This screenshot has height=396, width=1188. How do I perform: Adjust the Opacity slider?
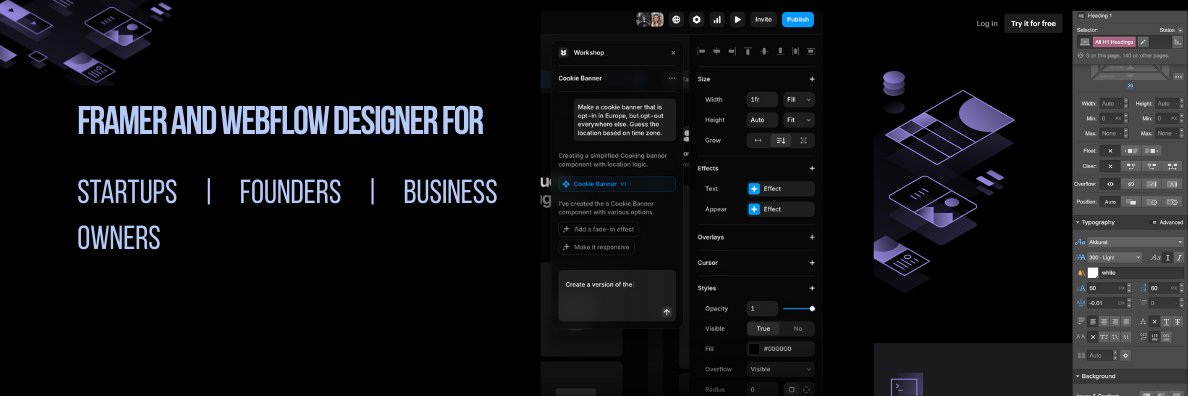799,308
